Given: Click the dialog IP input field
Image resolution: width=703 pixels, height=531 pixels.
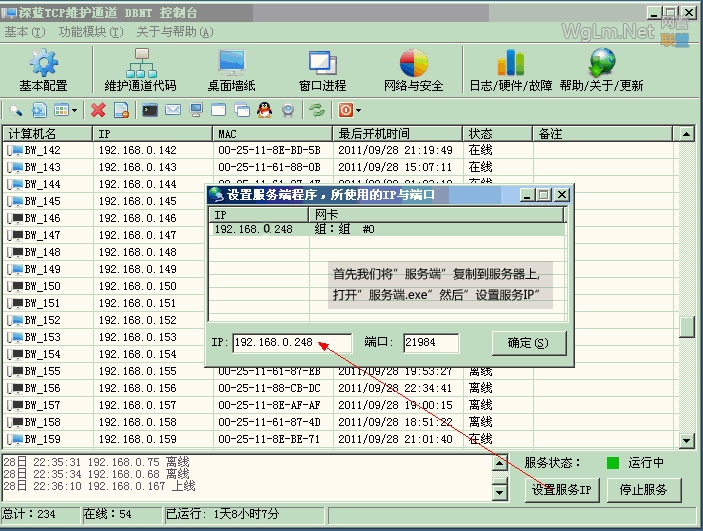Looking at the screenshot, I should coord(292,343).
